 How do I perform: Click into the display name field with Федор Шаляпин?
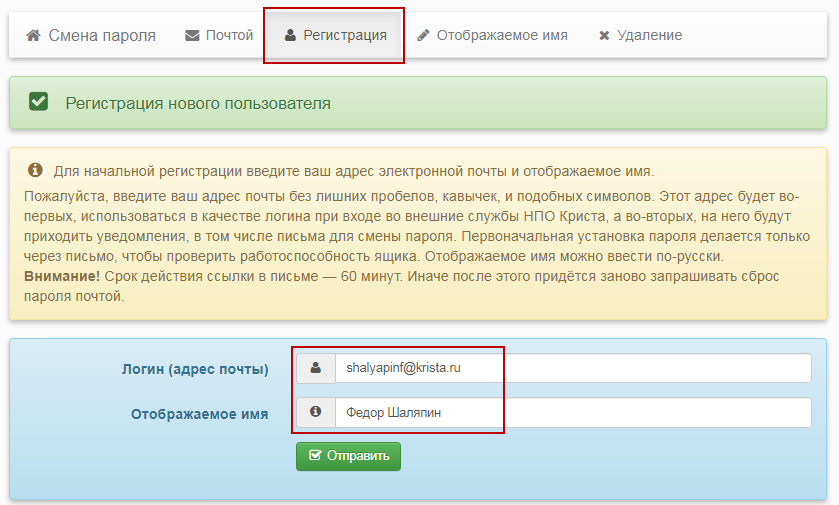pos(572,412)
